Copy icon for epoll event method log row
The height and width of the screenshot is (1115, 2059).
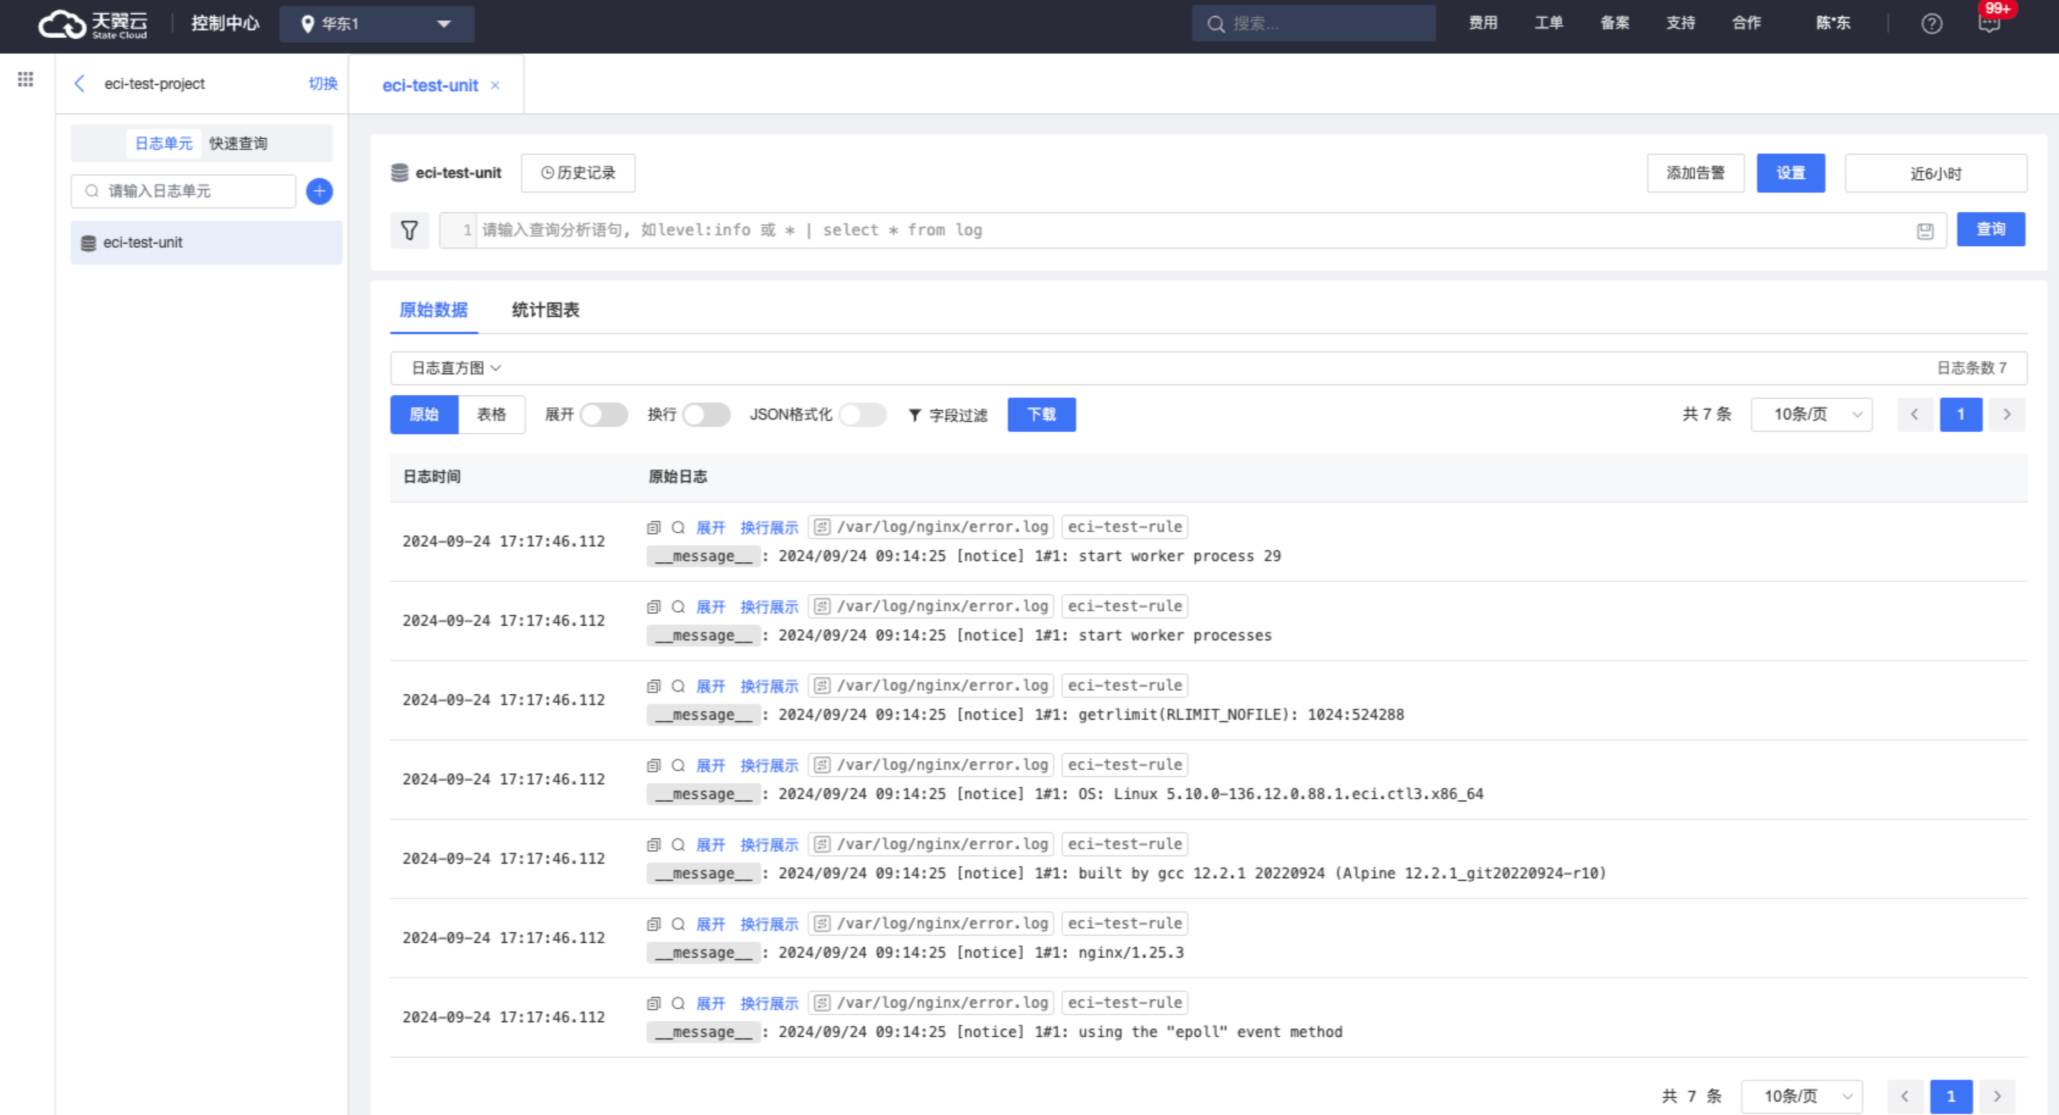click(653, 1003)
